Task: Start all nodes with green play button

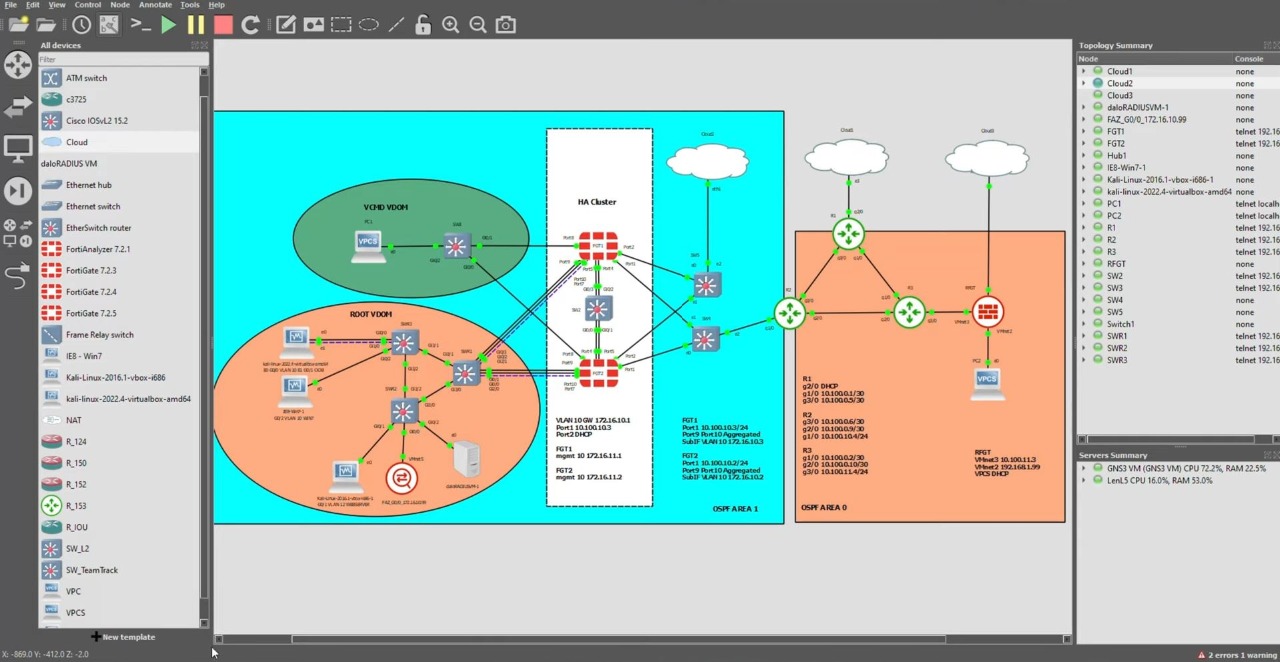Action: (x=168, y=25)
